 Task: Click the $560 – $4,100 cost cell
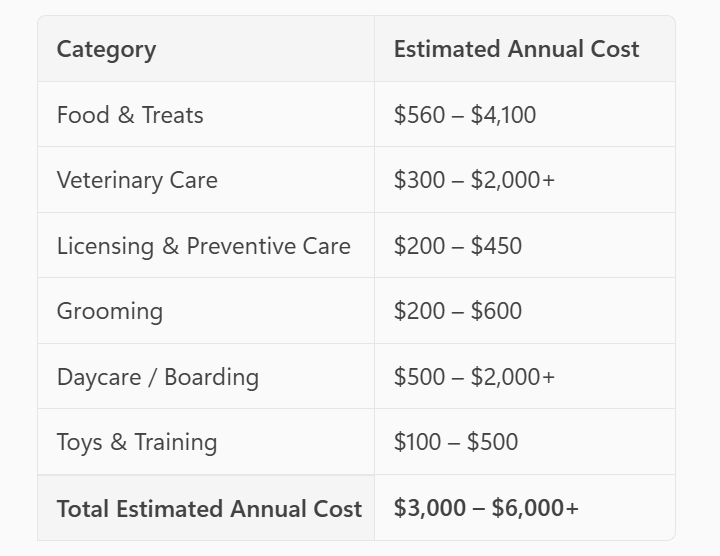(x=465, y=115)
